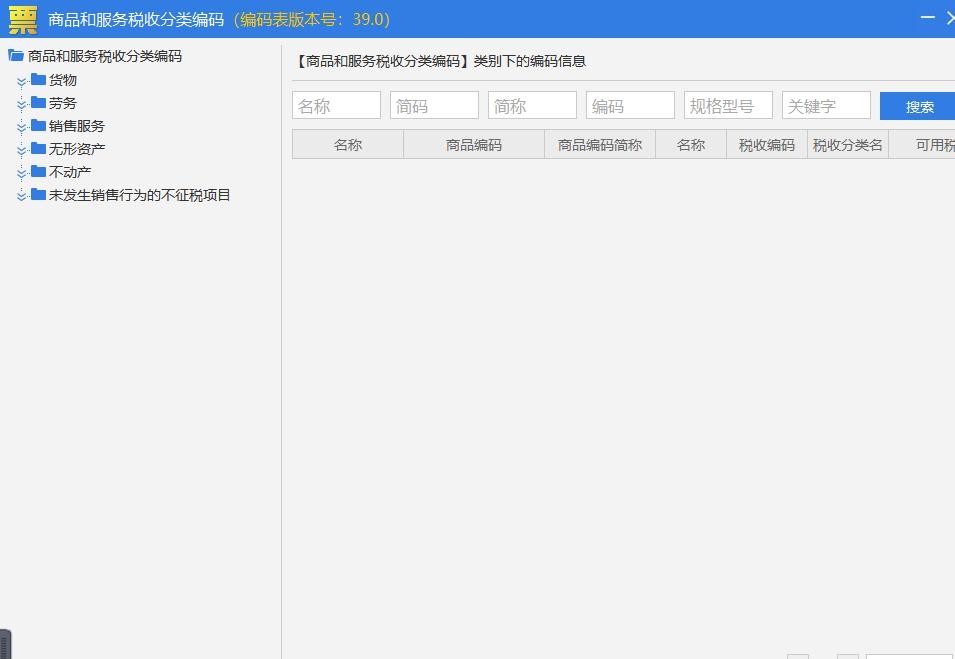Image resolution: width=955 pixels, height=659 pixels.
Task: Expand the 无形资产 category arrow
Action: (x=22, y=150)
